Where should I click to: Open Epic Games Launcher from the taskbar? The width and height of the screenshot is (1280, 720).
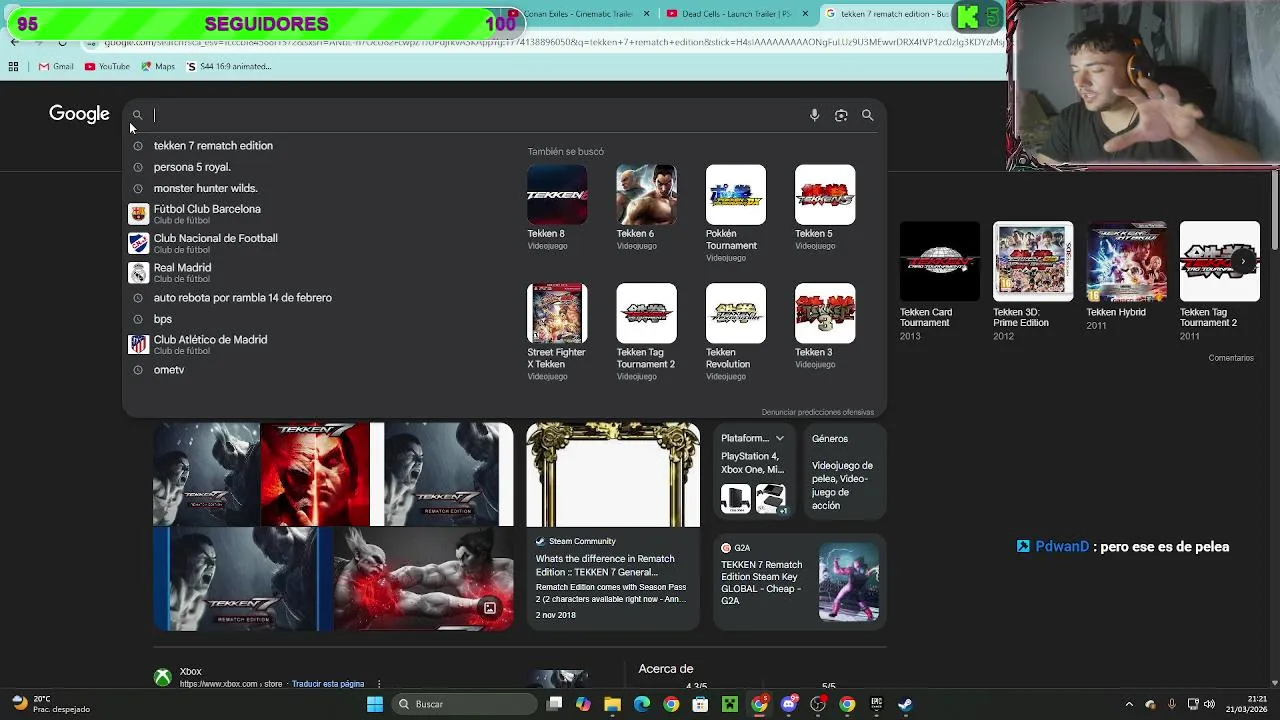click(877, 704)
